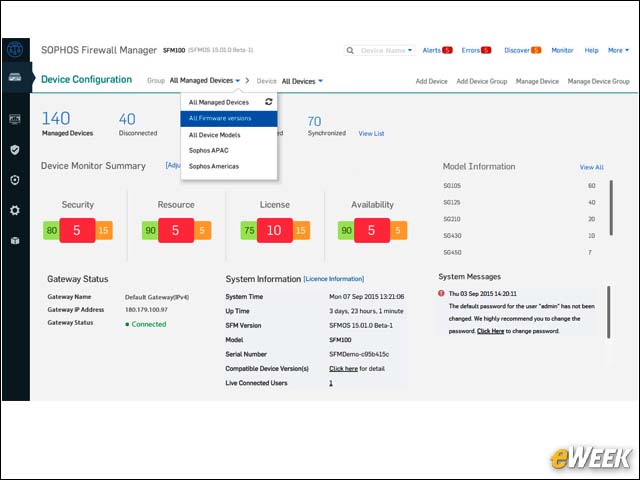Click the License red 10 status box
This screenshot has width=640, height=480.
pyautogui.click(x=275, y=230)
